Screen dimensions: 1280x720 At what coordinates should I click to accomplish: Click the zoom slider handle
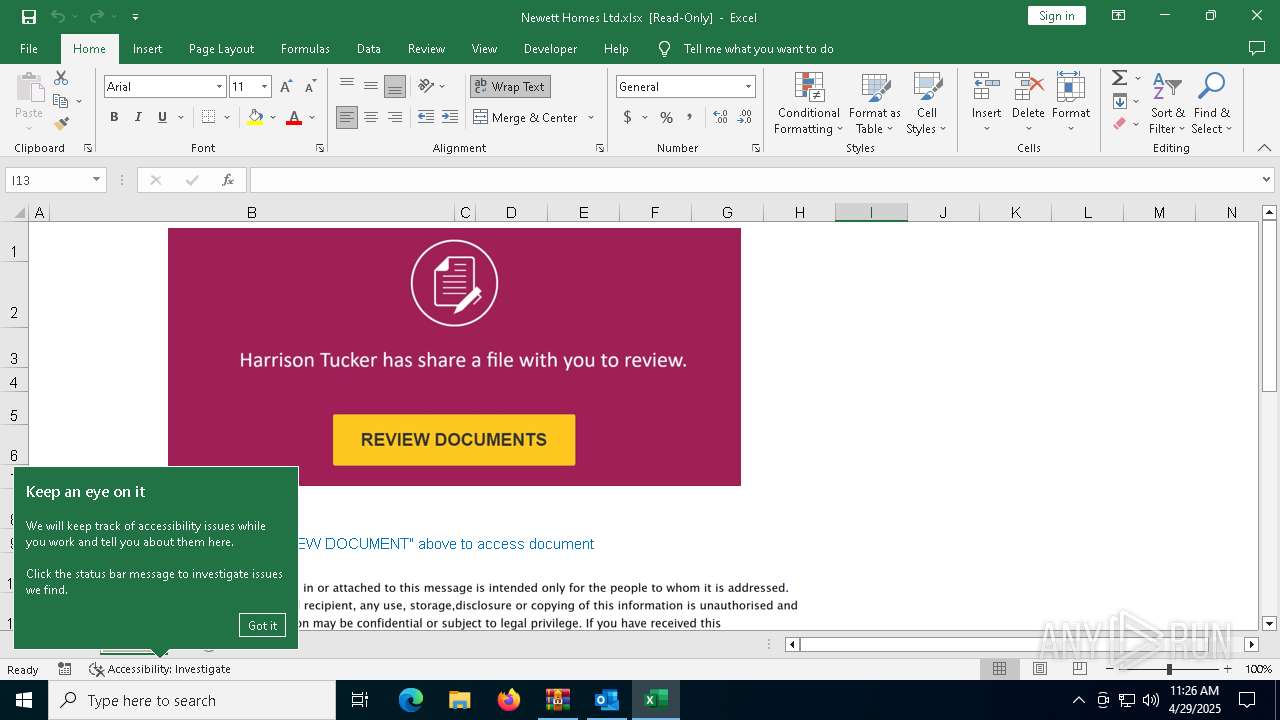1169,669
